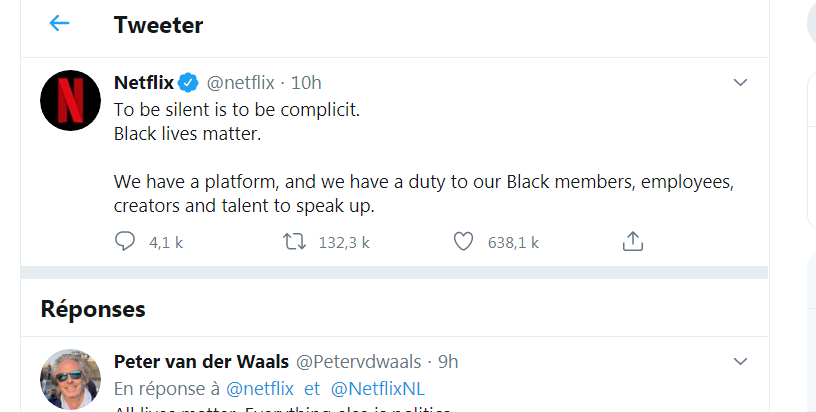Click the 132,3 k retweets count
The height and width of the screenshot is (412, 816).
(344, 242)
